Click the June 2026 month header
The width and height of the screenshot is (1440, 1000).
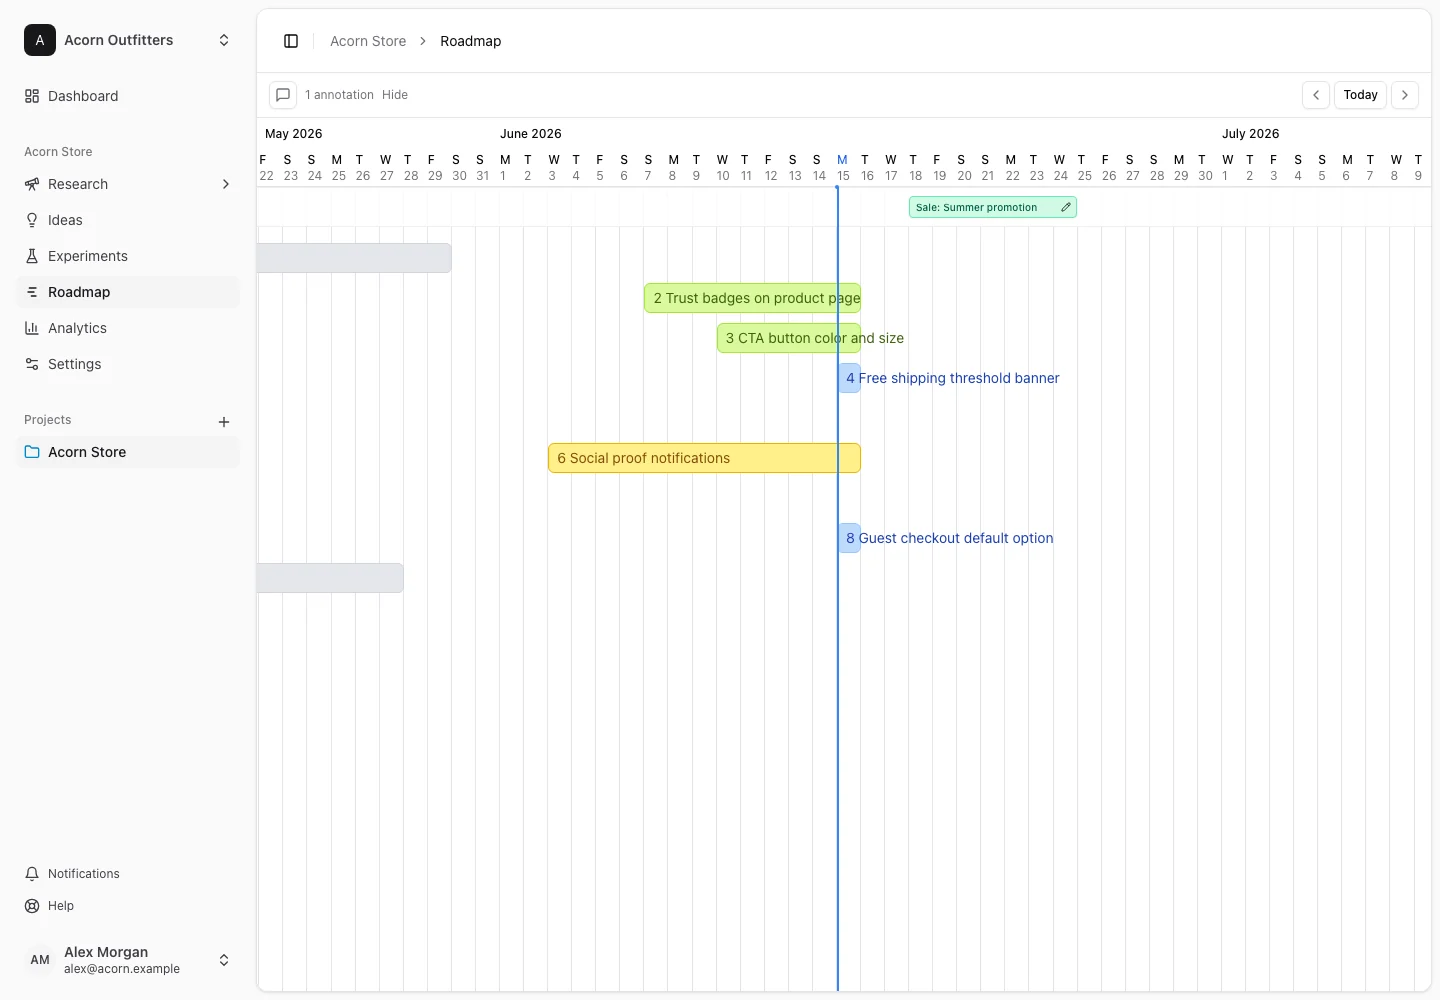(x=531, y=134)
